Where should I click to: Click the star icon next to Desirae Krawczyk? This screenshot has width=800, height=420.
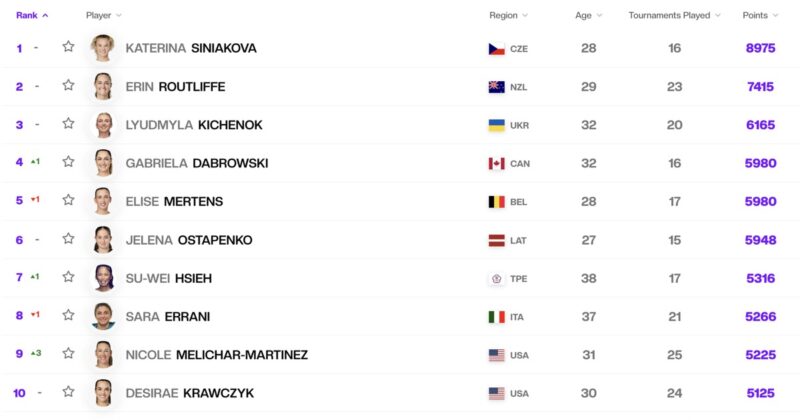pos(68,392)
